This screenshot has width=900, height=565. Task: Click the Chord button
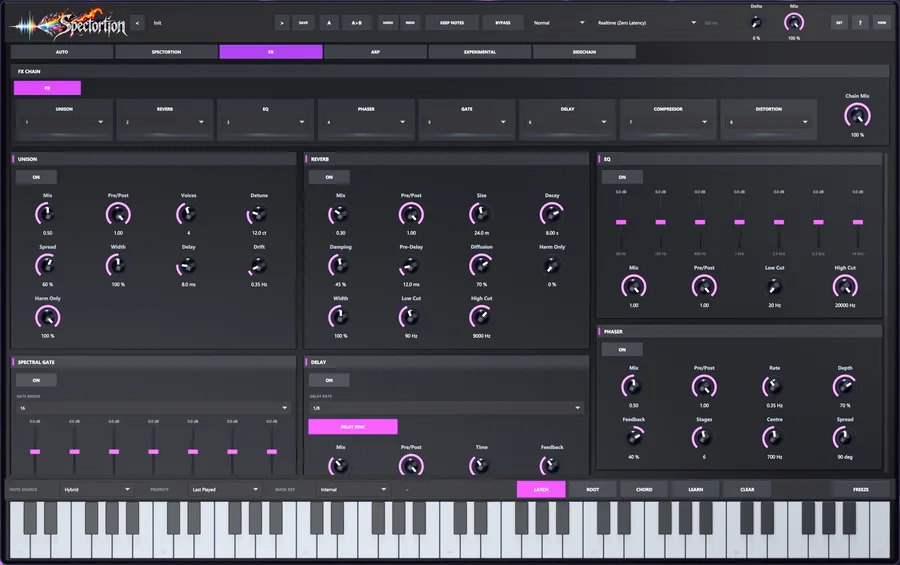pos(644,489)
